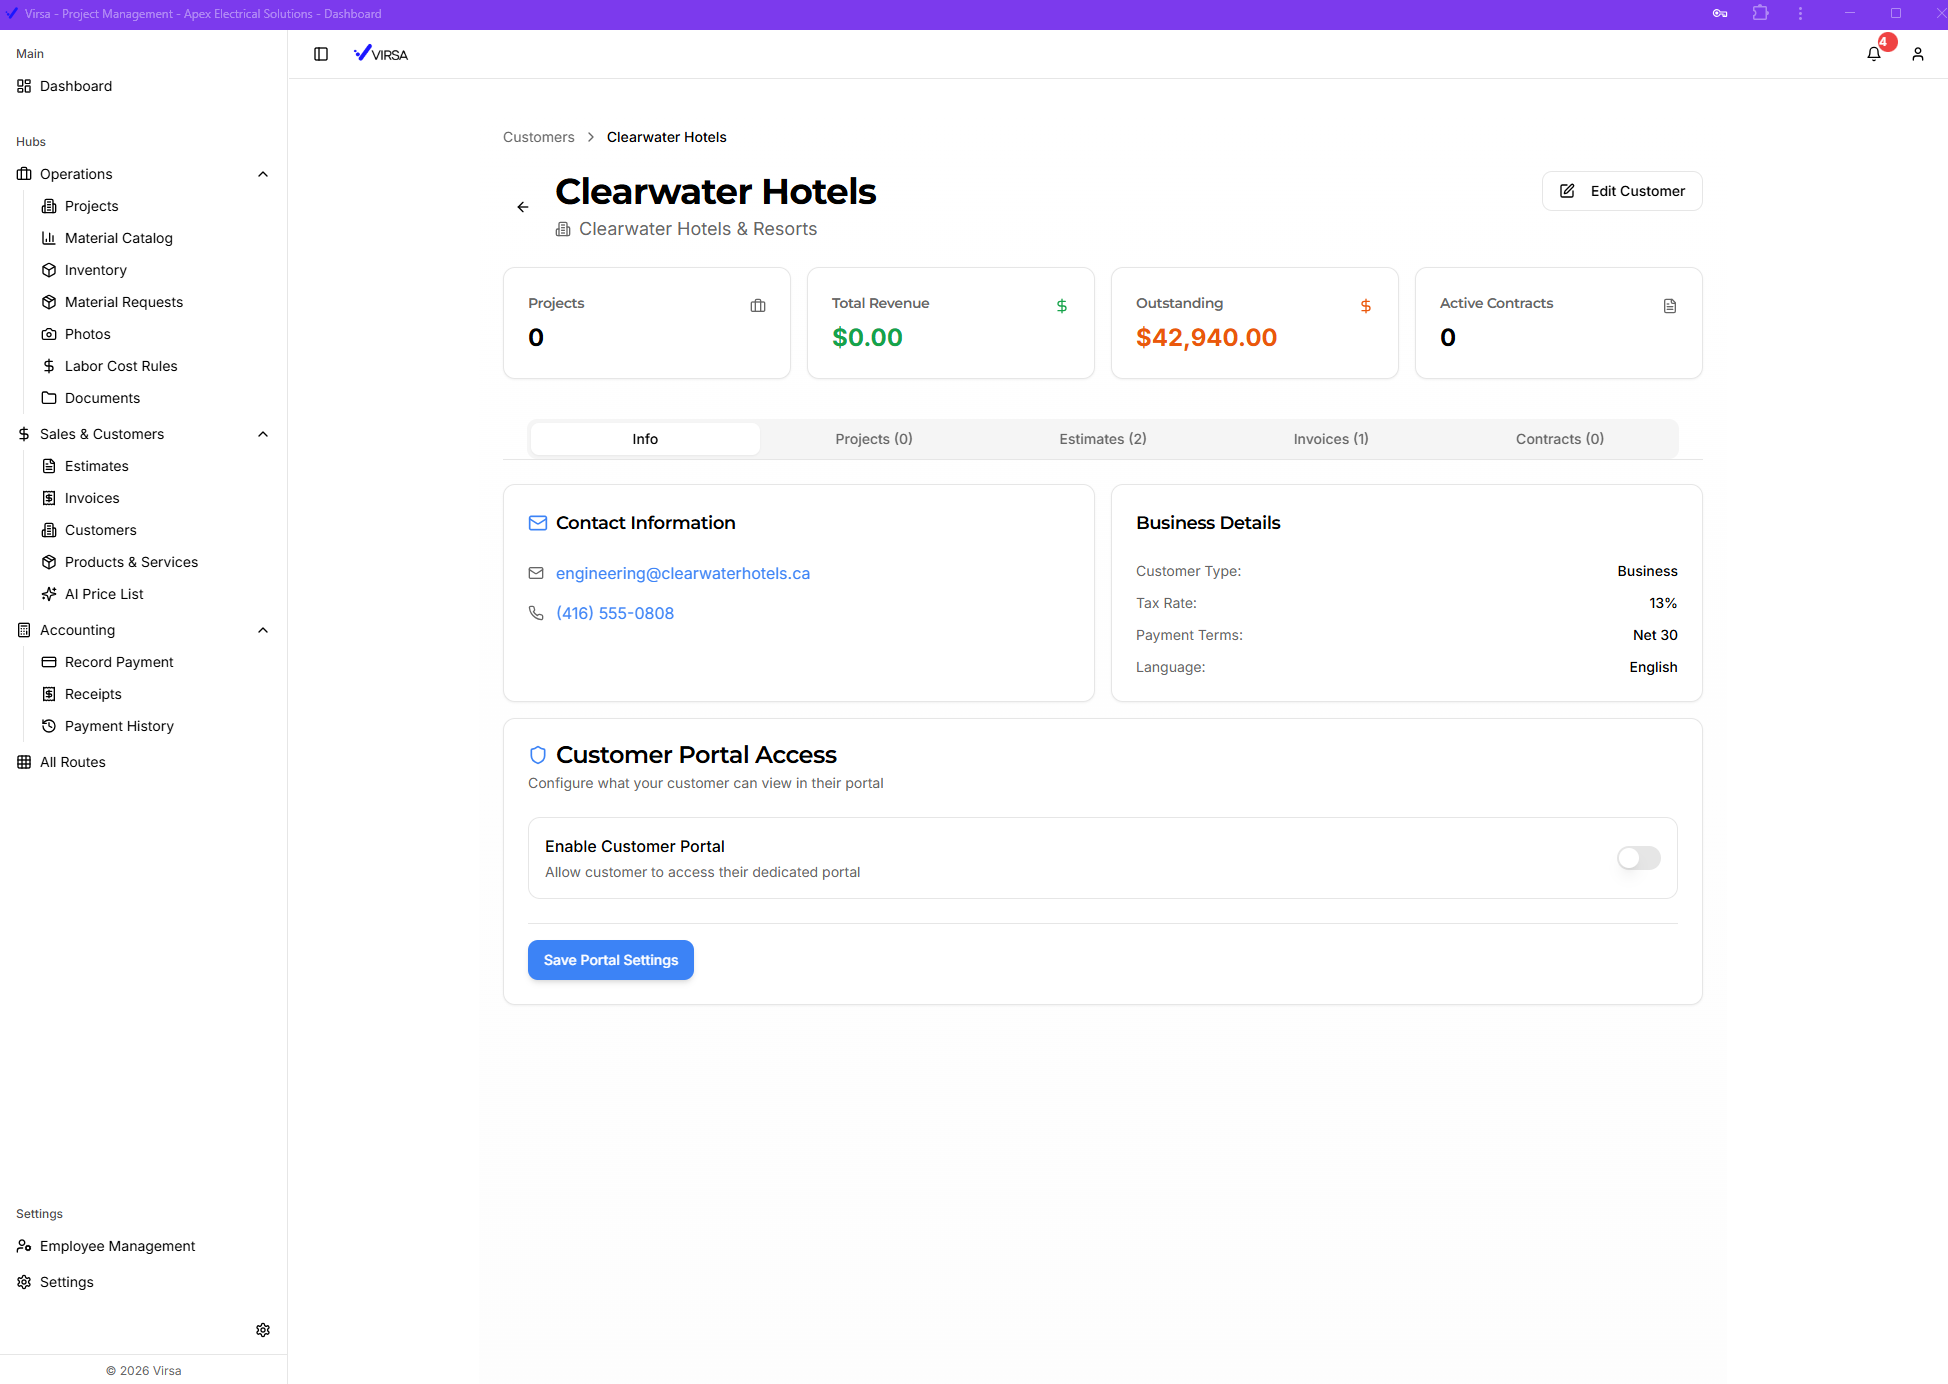Collapse the Operations hub section
The width and height of the screenshot is (1948, 1384).
(x=263, y=174)
